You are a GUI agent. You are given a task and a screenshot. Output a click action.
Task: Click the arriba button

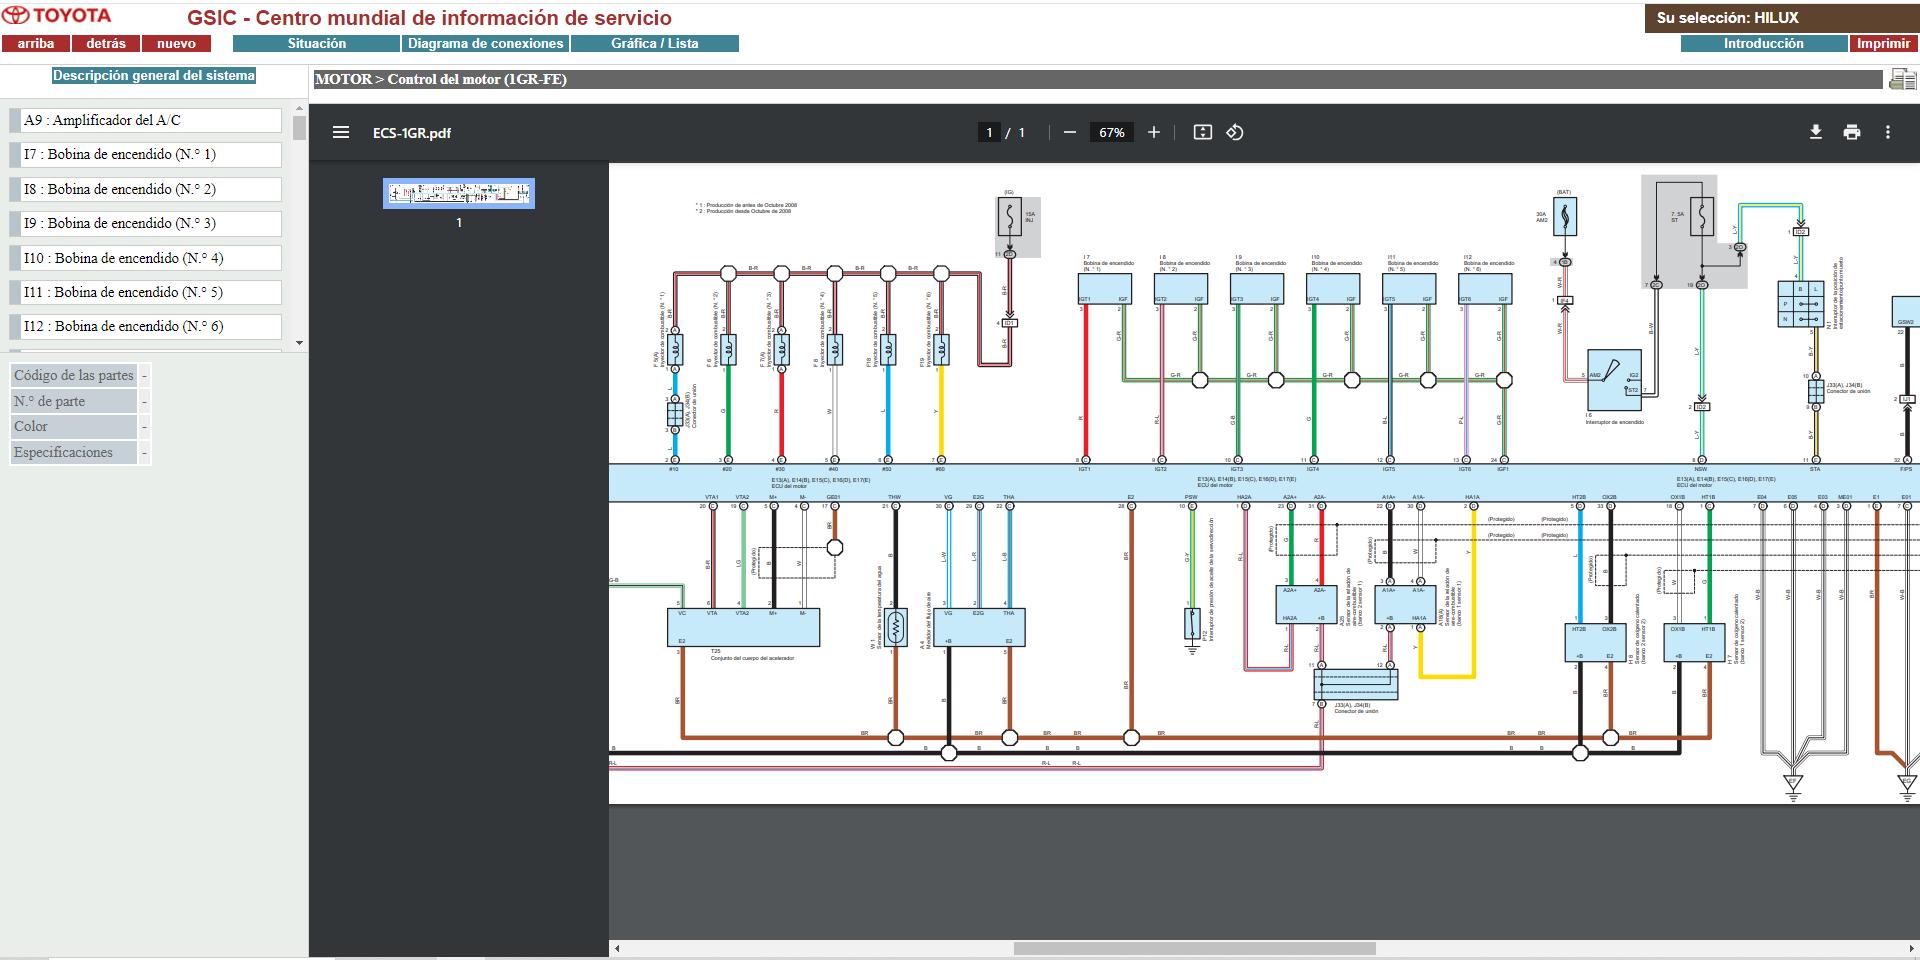click(x=36, y=44)
